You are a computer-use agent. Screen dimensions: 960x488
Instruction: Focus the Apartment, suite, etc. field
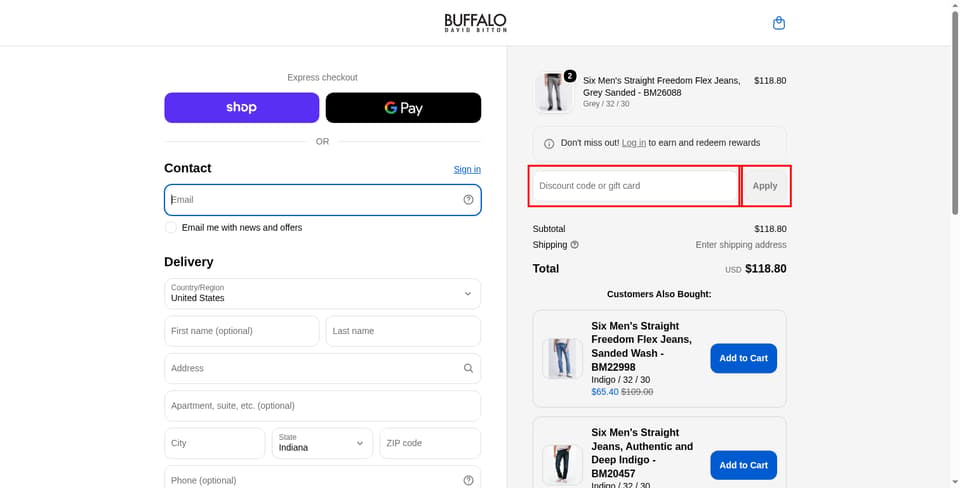pos(323,406)
